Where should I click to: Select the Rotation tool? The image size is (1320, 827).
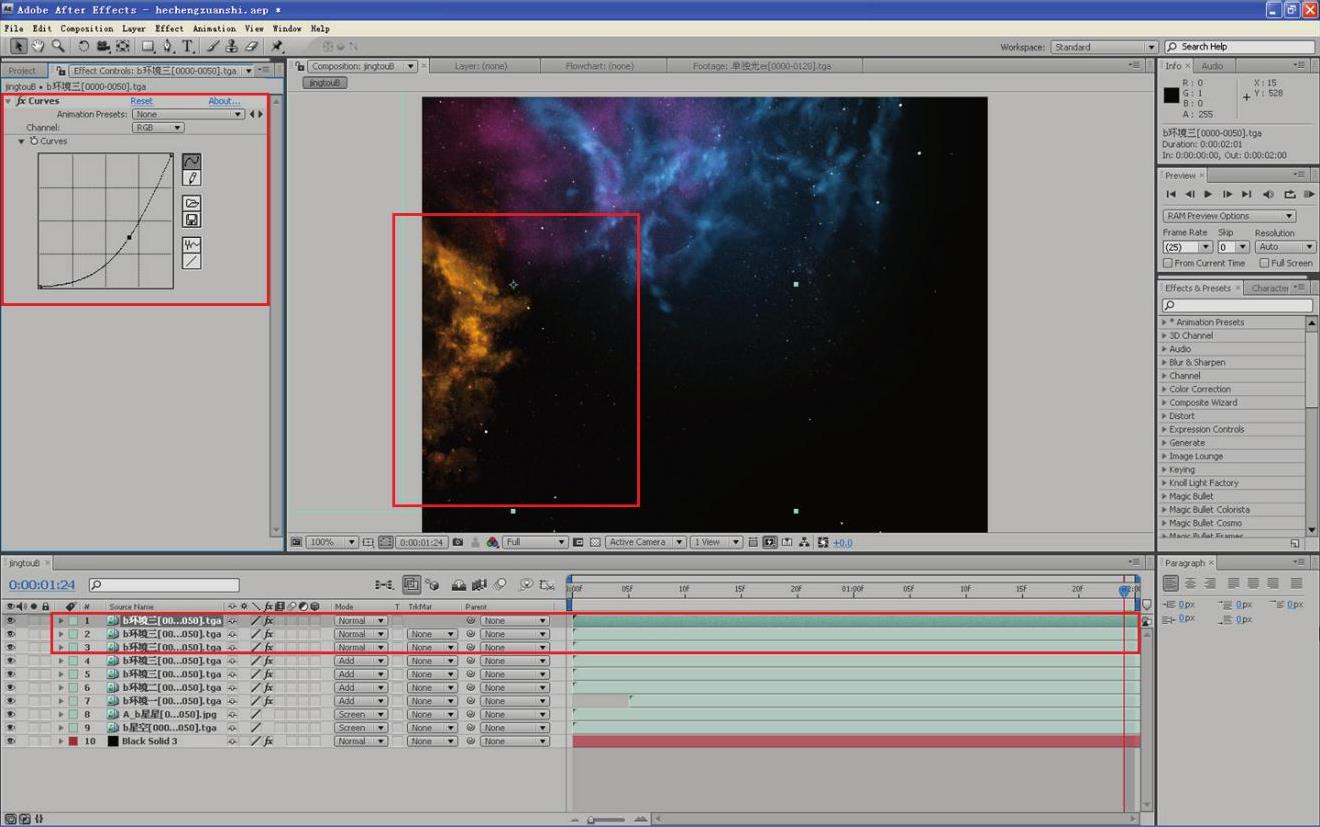coord(83,46)
